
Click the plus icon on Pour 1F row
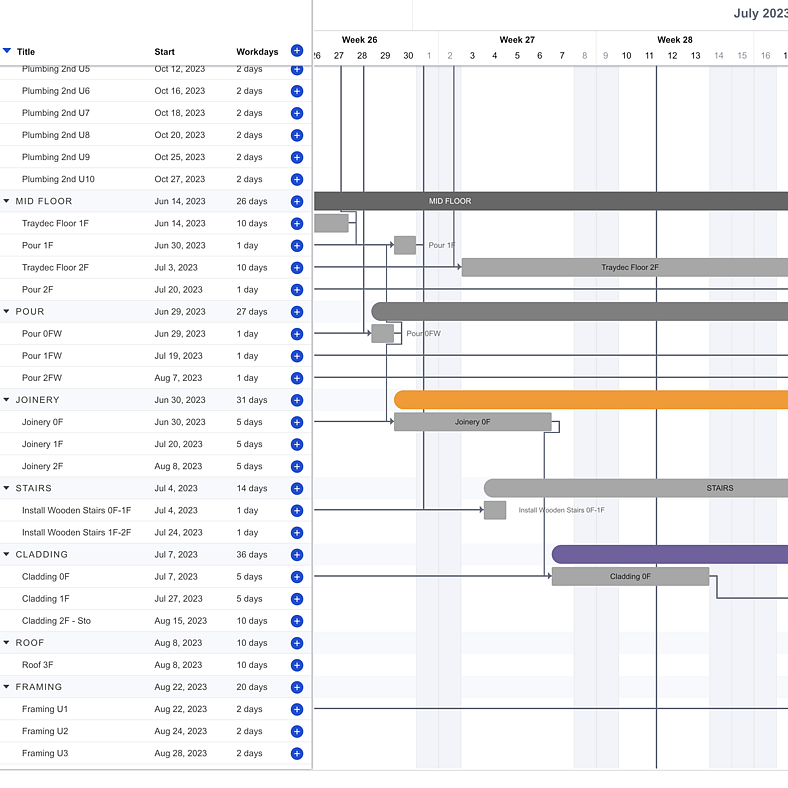point(297,246)
